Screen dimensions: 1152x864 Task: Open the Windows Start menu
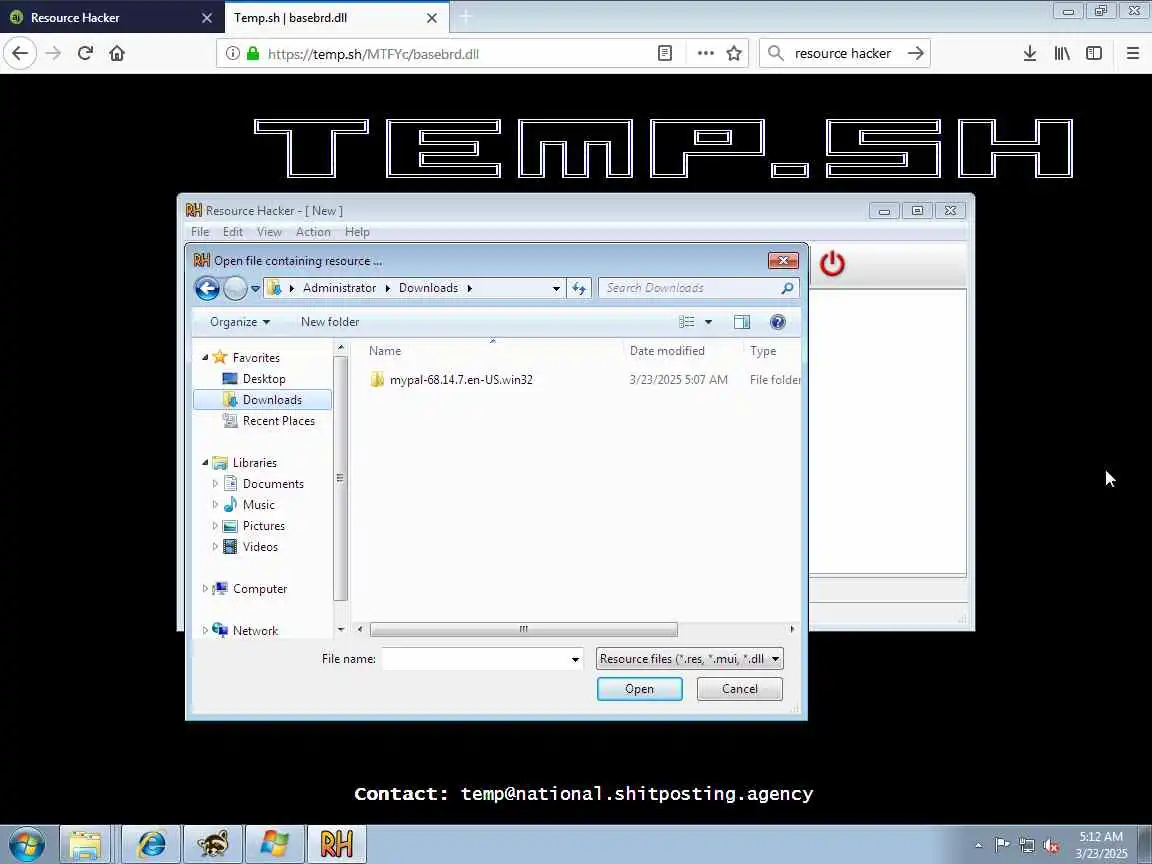27,844
